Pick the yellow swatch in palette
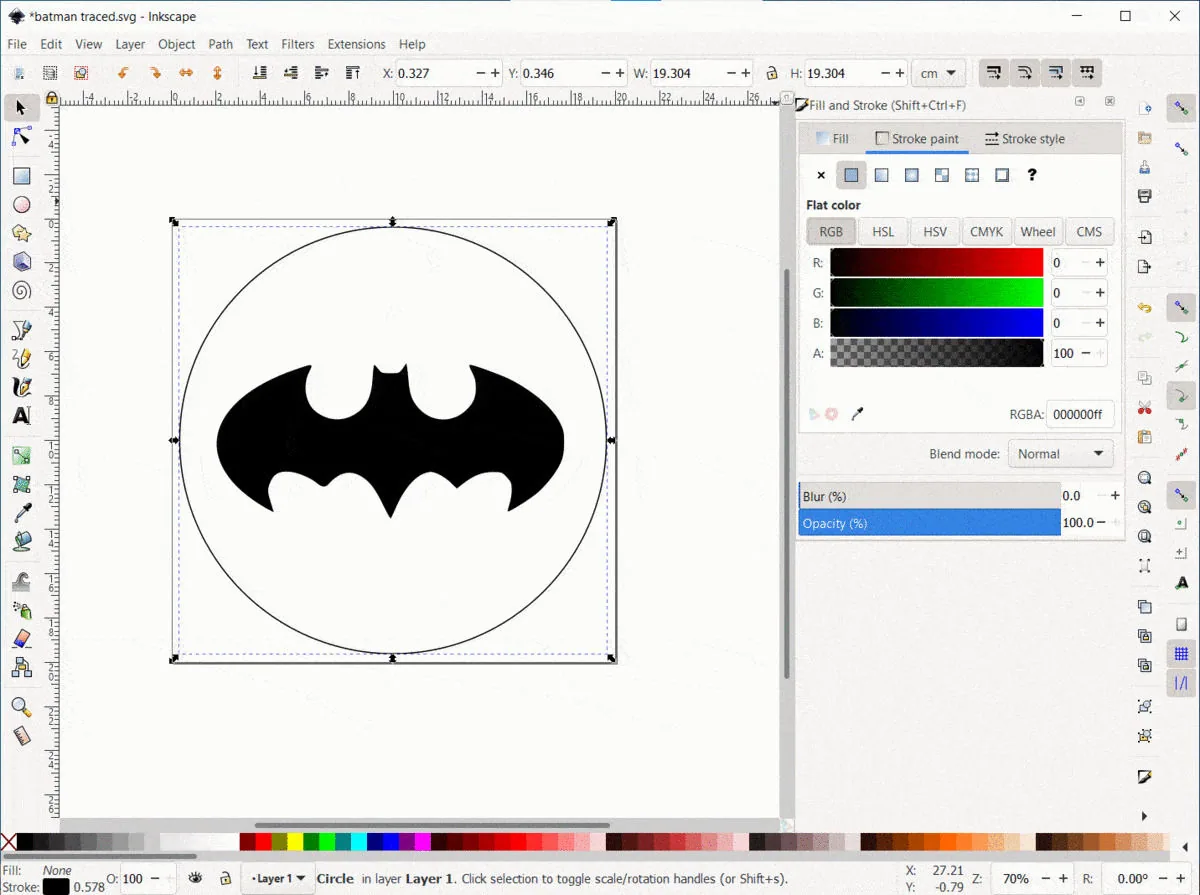The height and width of the screenshot is (895, 1200). [x=295, y=842]
